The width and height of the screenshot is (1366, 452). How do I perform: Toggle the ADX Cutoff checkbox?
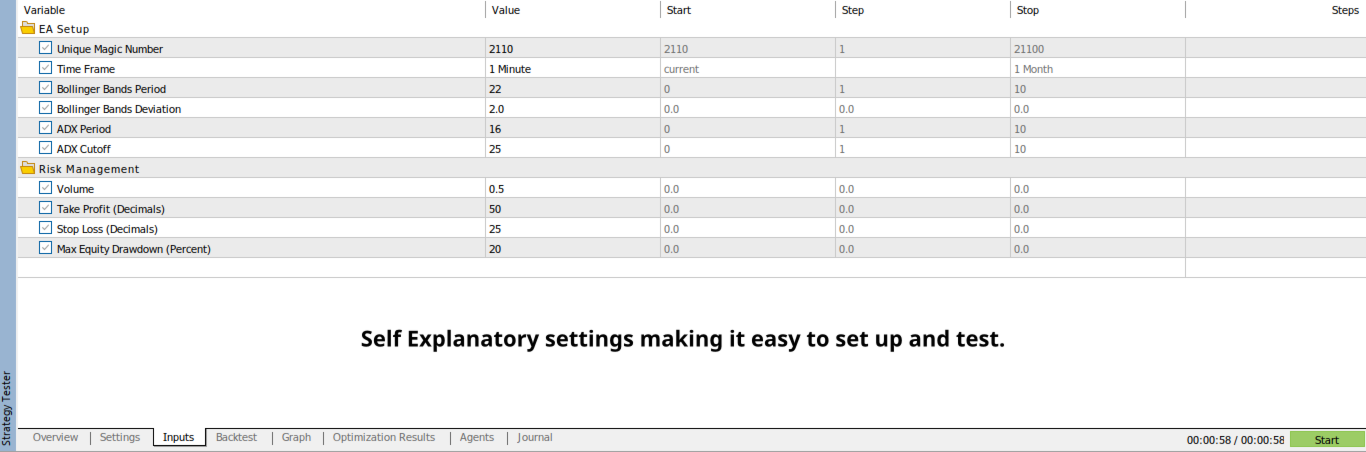tap(45, 148)
